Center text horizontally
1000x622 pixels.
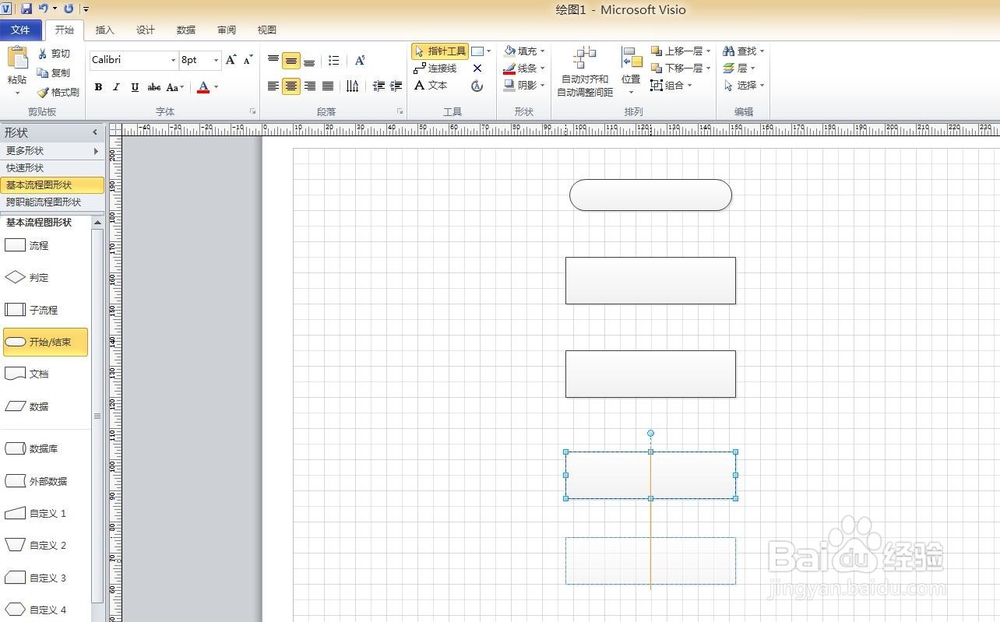click(x=291, y=86)
